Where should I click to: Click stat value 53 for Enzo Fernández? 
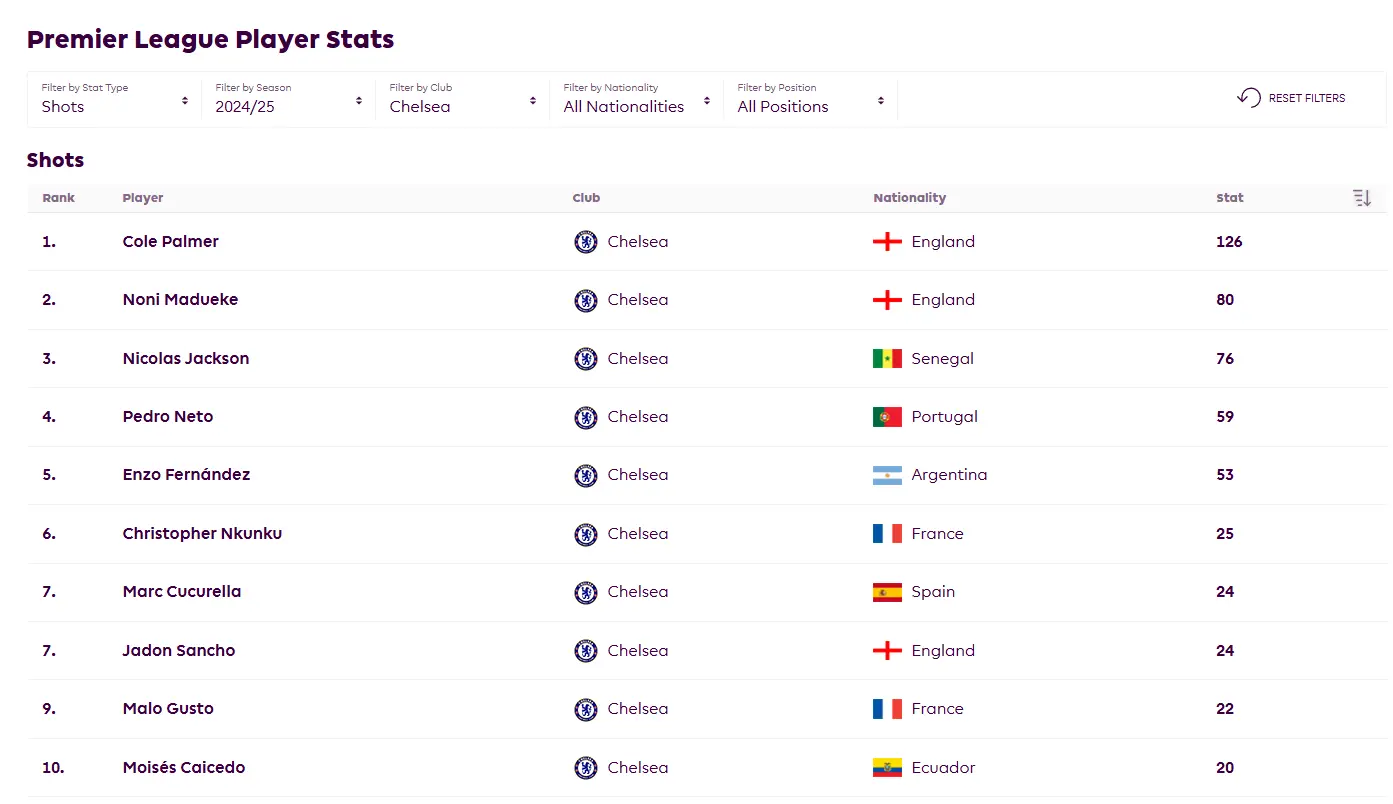click(x=1225, y=475)
